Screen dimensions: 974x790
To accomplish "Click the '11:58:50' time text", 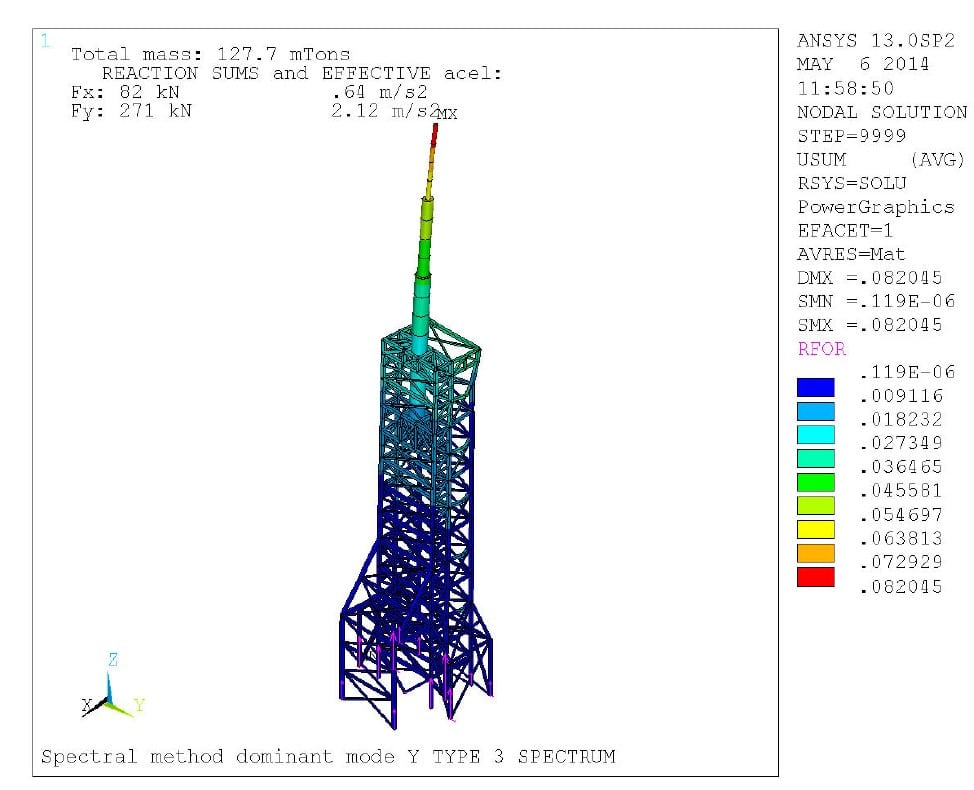I will point(845,89).
